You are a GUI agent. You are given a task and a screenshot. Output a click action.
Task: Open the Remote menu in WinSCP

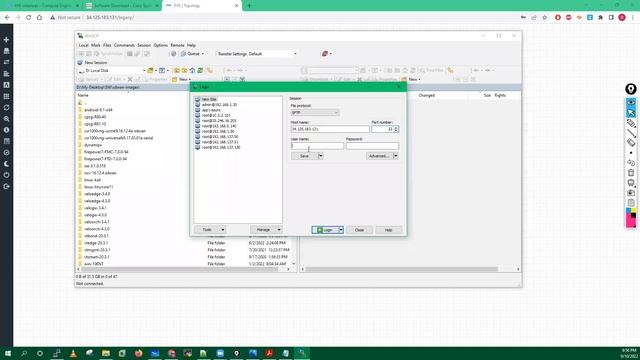point(177,45)
